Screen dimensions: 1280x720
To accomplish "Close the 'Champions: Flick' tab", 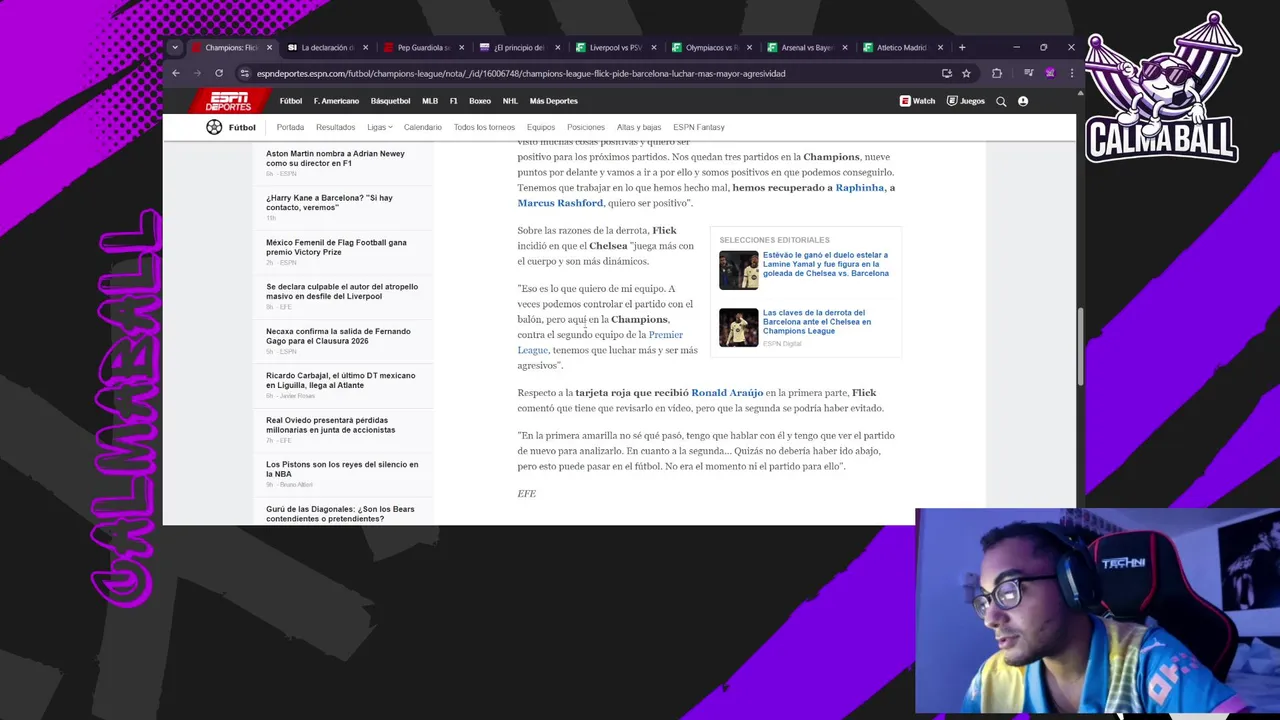I will point(269,47).
